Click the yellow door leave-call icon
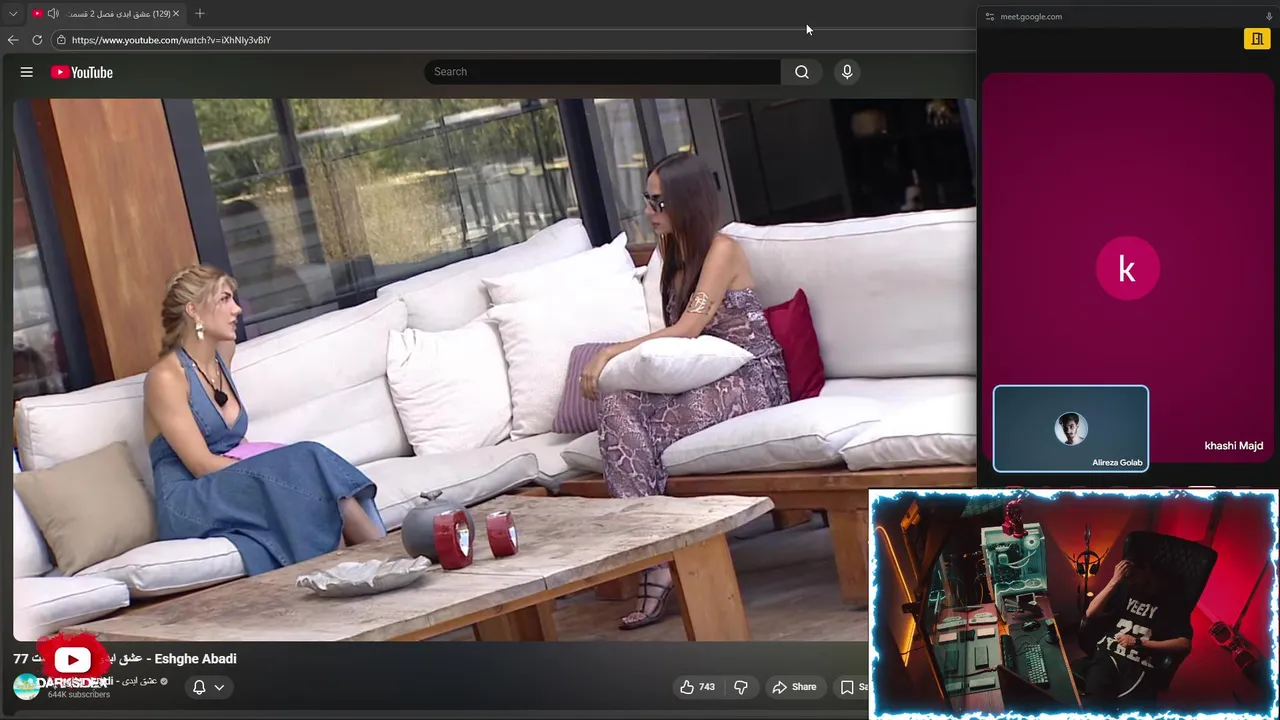Image resolution: width=1280 pixels, height=720 pixels. pos(1257,39)
